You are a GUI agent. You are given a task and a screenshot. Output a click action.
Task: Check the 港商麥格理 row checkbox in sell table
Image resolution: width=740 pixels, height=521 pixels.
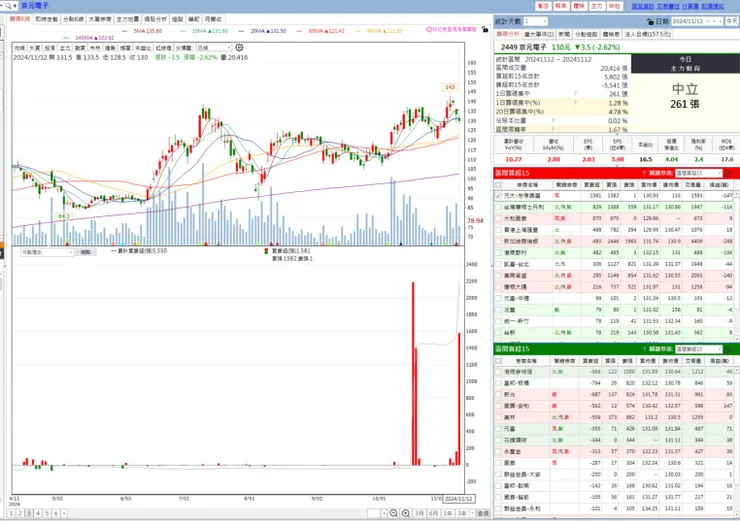[498, 371]
